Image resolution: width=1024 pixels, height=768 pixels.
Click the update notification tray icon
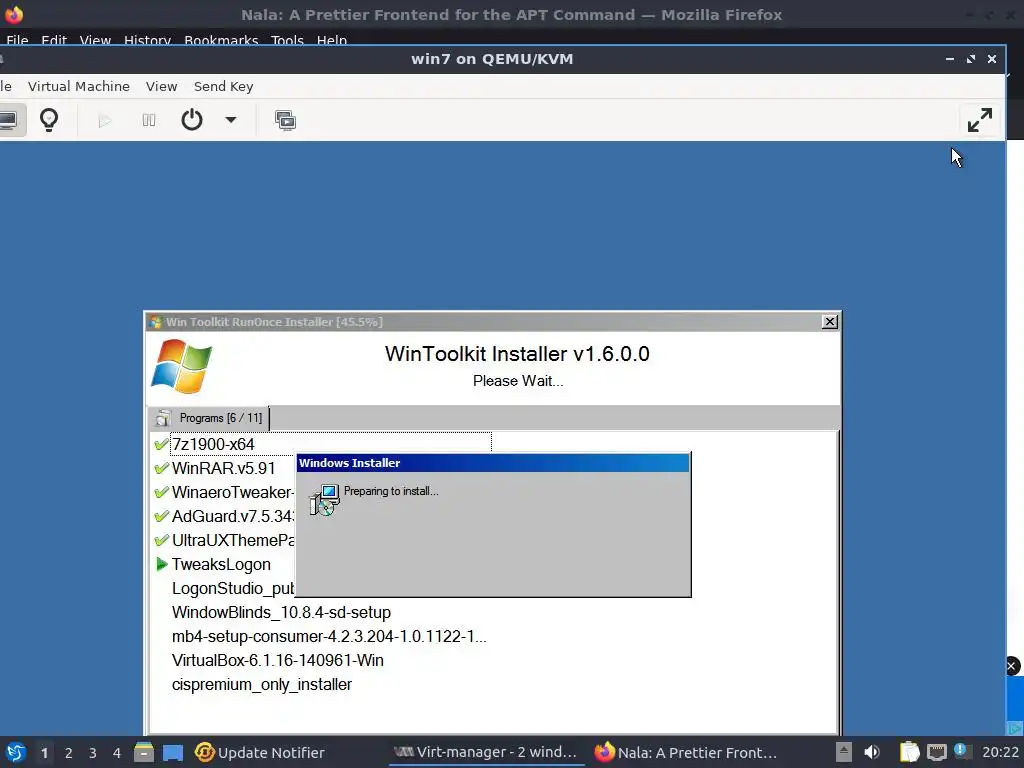(961, 750)
